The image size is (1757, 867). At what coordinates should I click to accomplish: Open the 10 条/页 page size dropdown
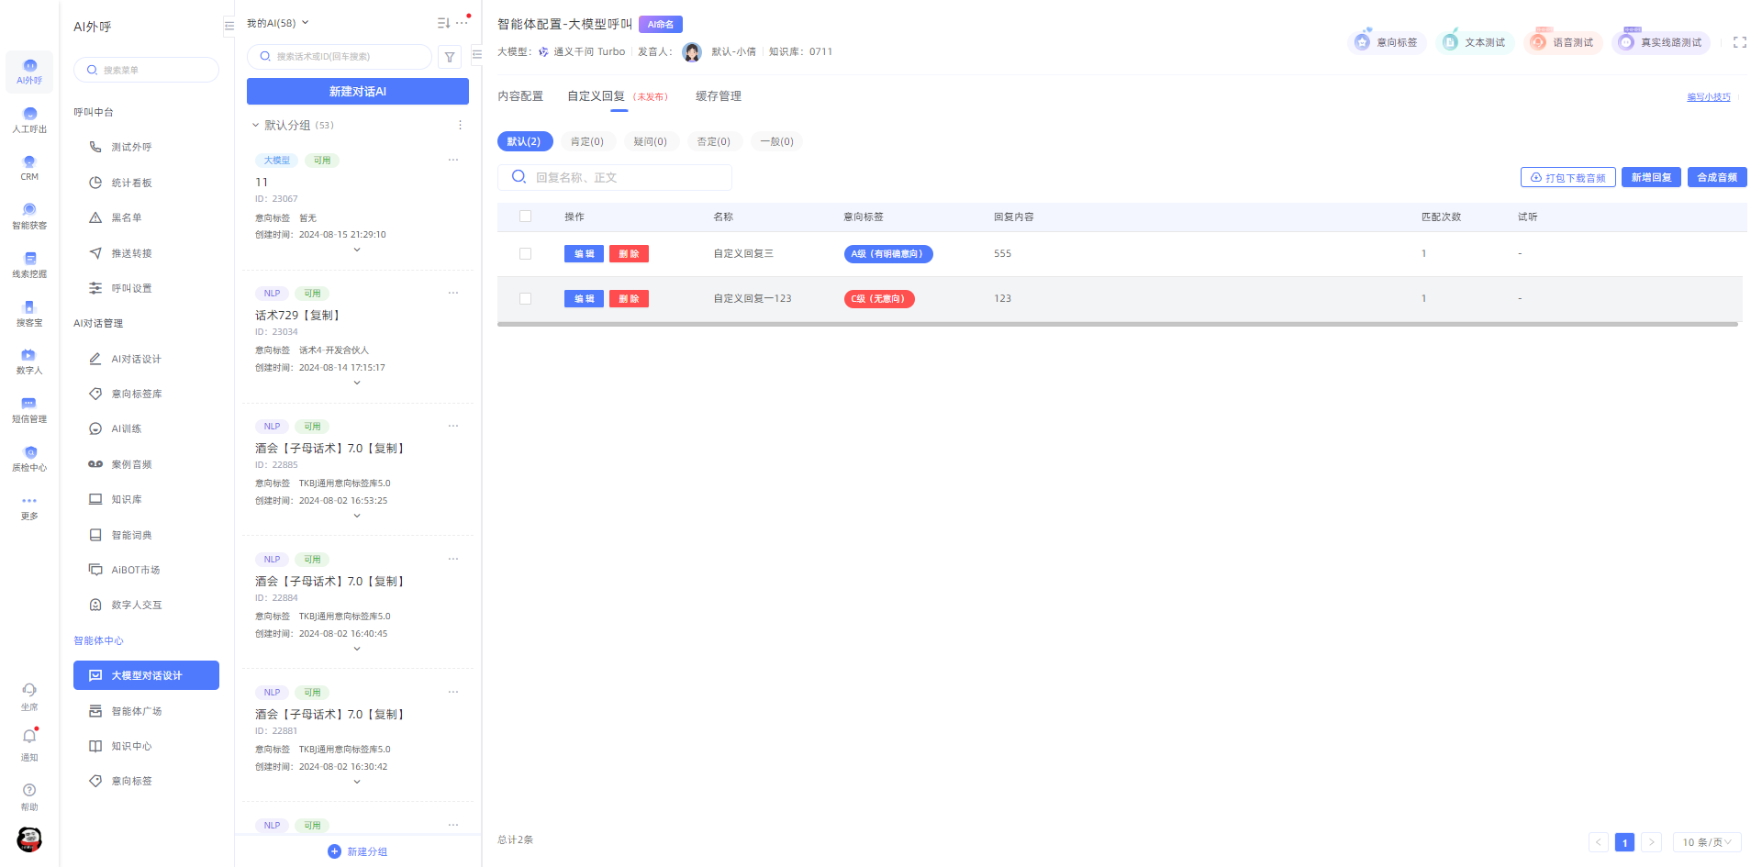1706,842
